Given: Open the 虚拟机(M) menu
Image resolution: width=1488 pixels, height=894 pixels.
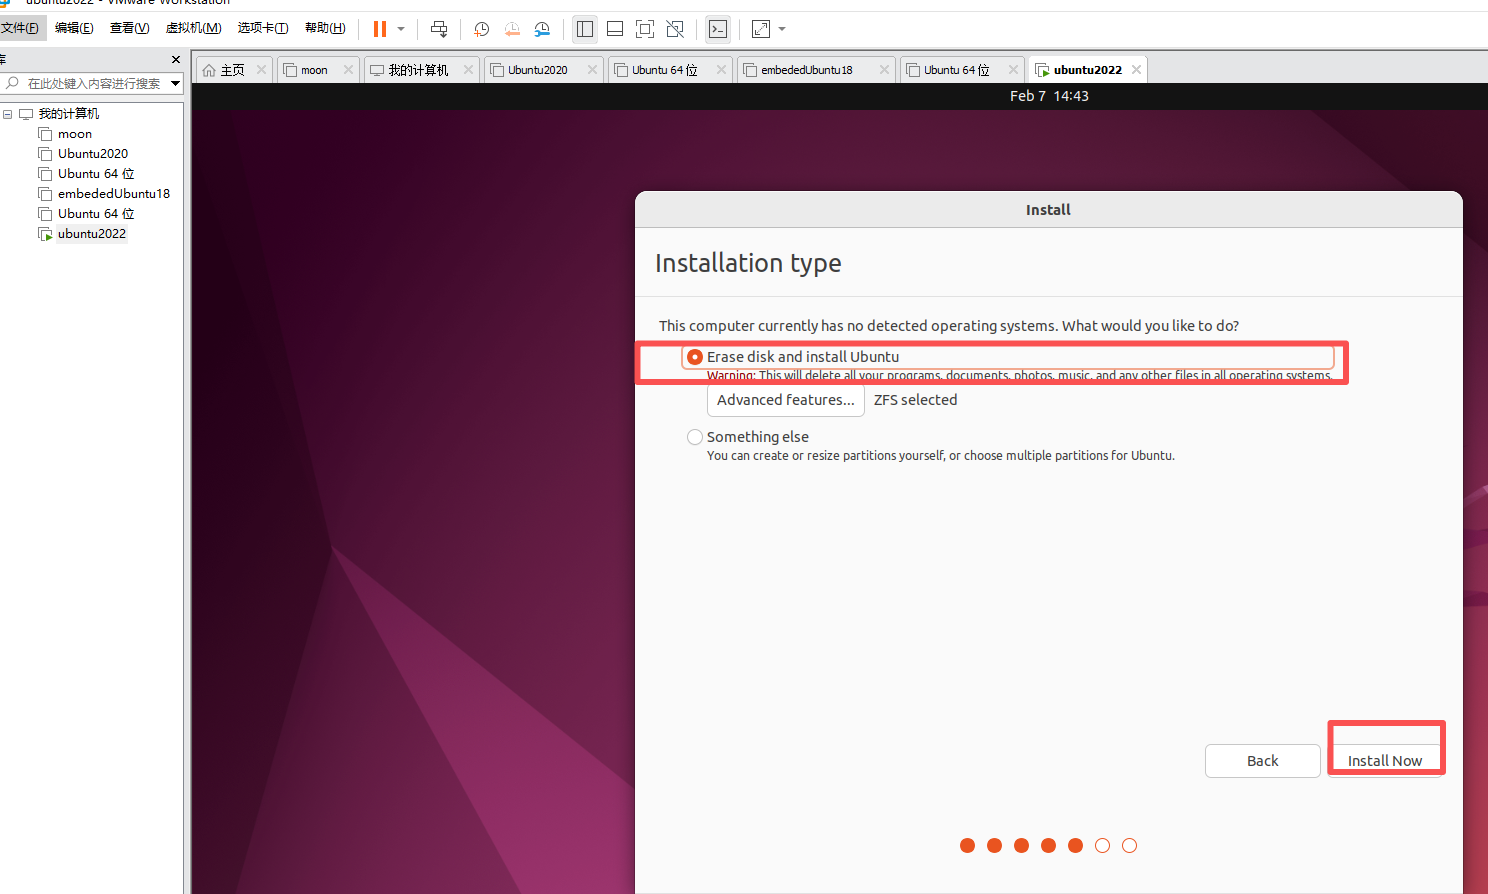Looking at the screenshot, I should coord(193,28).
